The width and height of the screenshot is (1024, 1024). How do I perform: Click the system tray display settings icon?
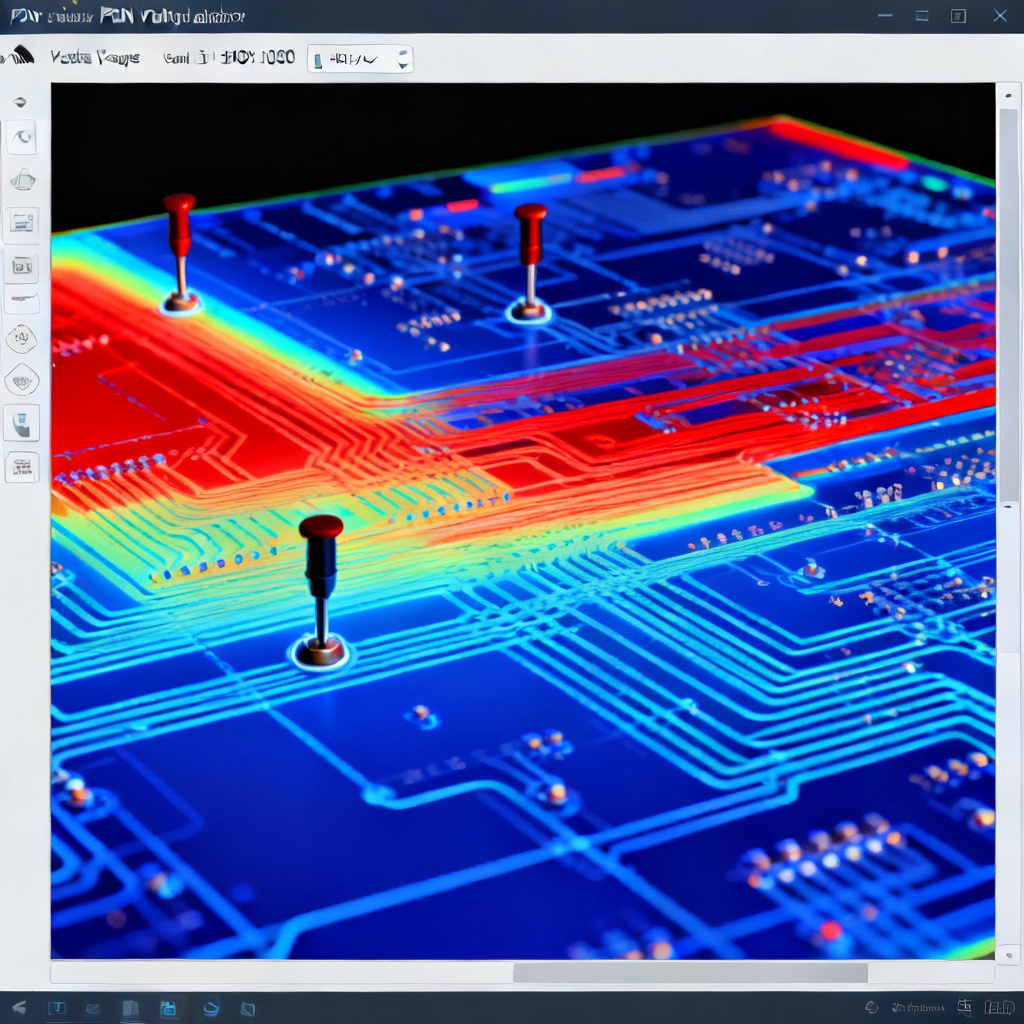point(965,1008)
